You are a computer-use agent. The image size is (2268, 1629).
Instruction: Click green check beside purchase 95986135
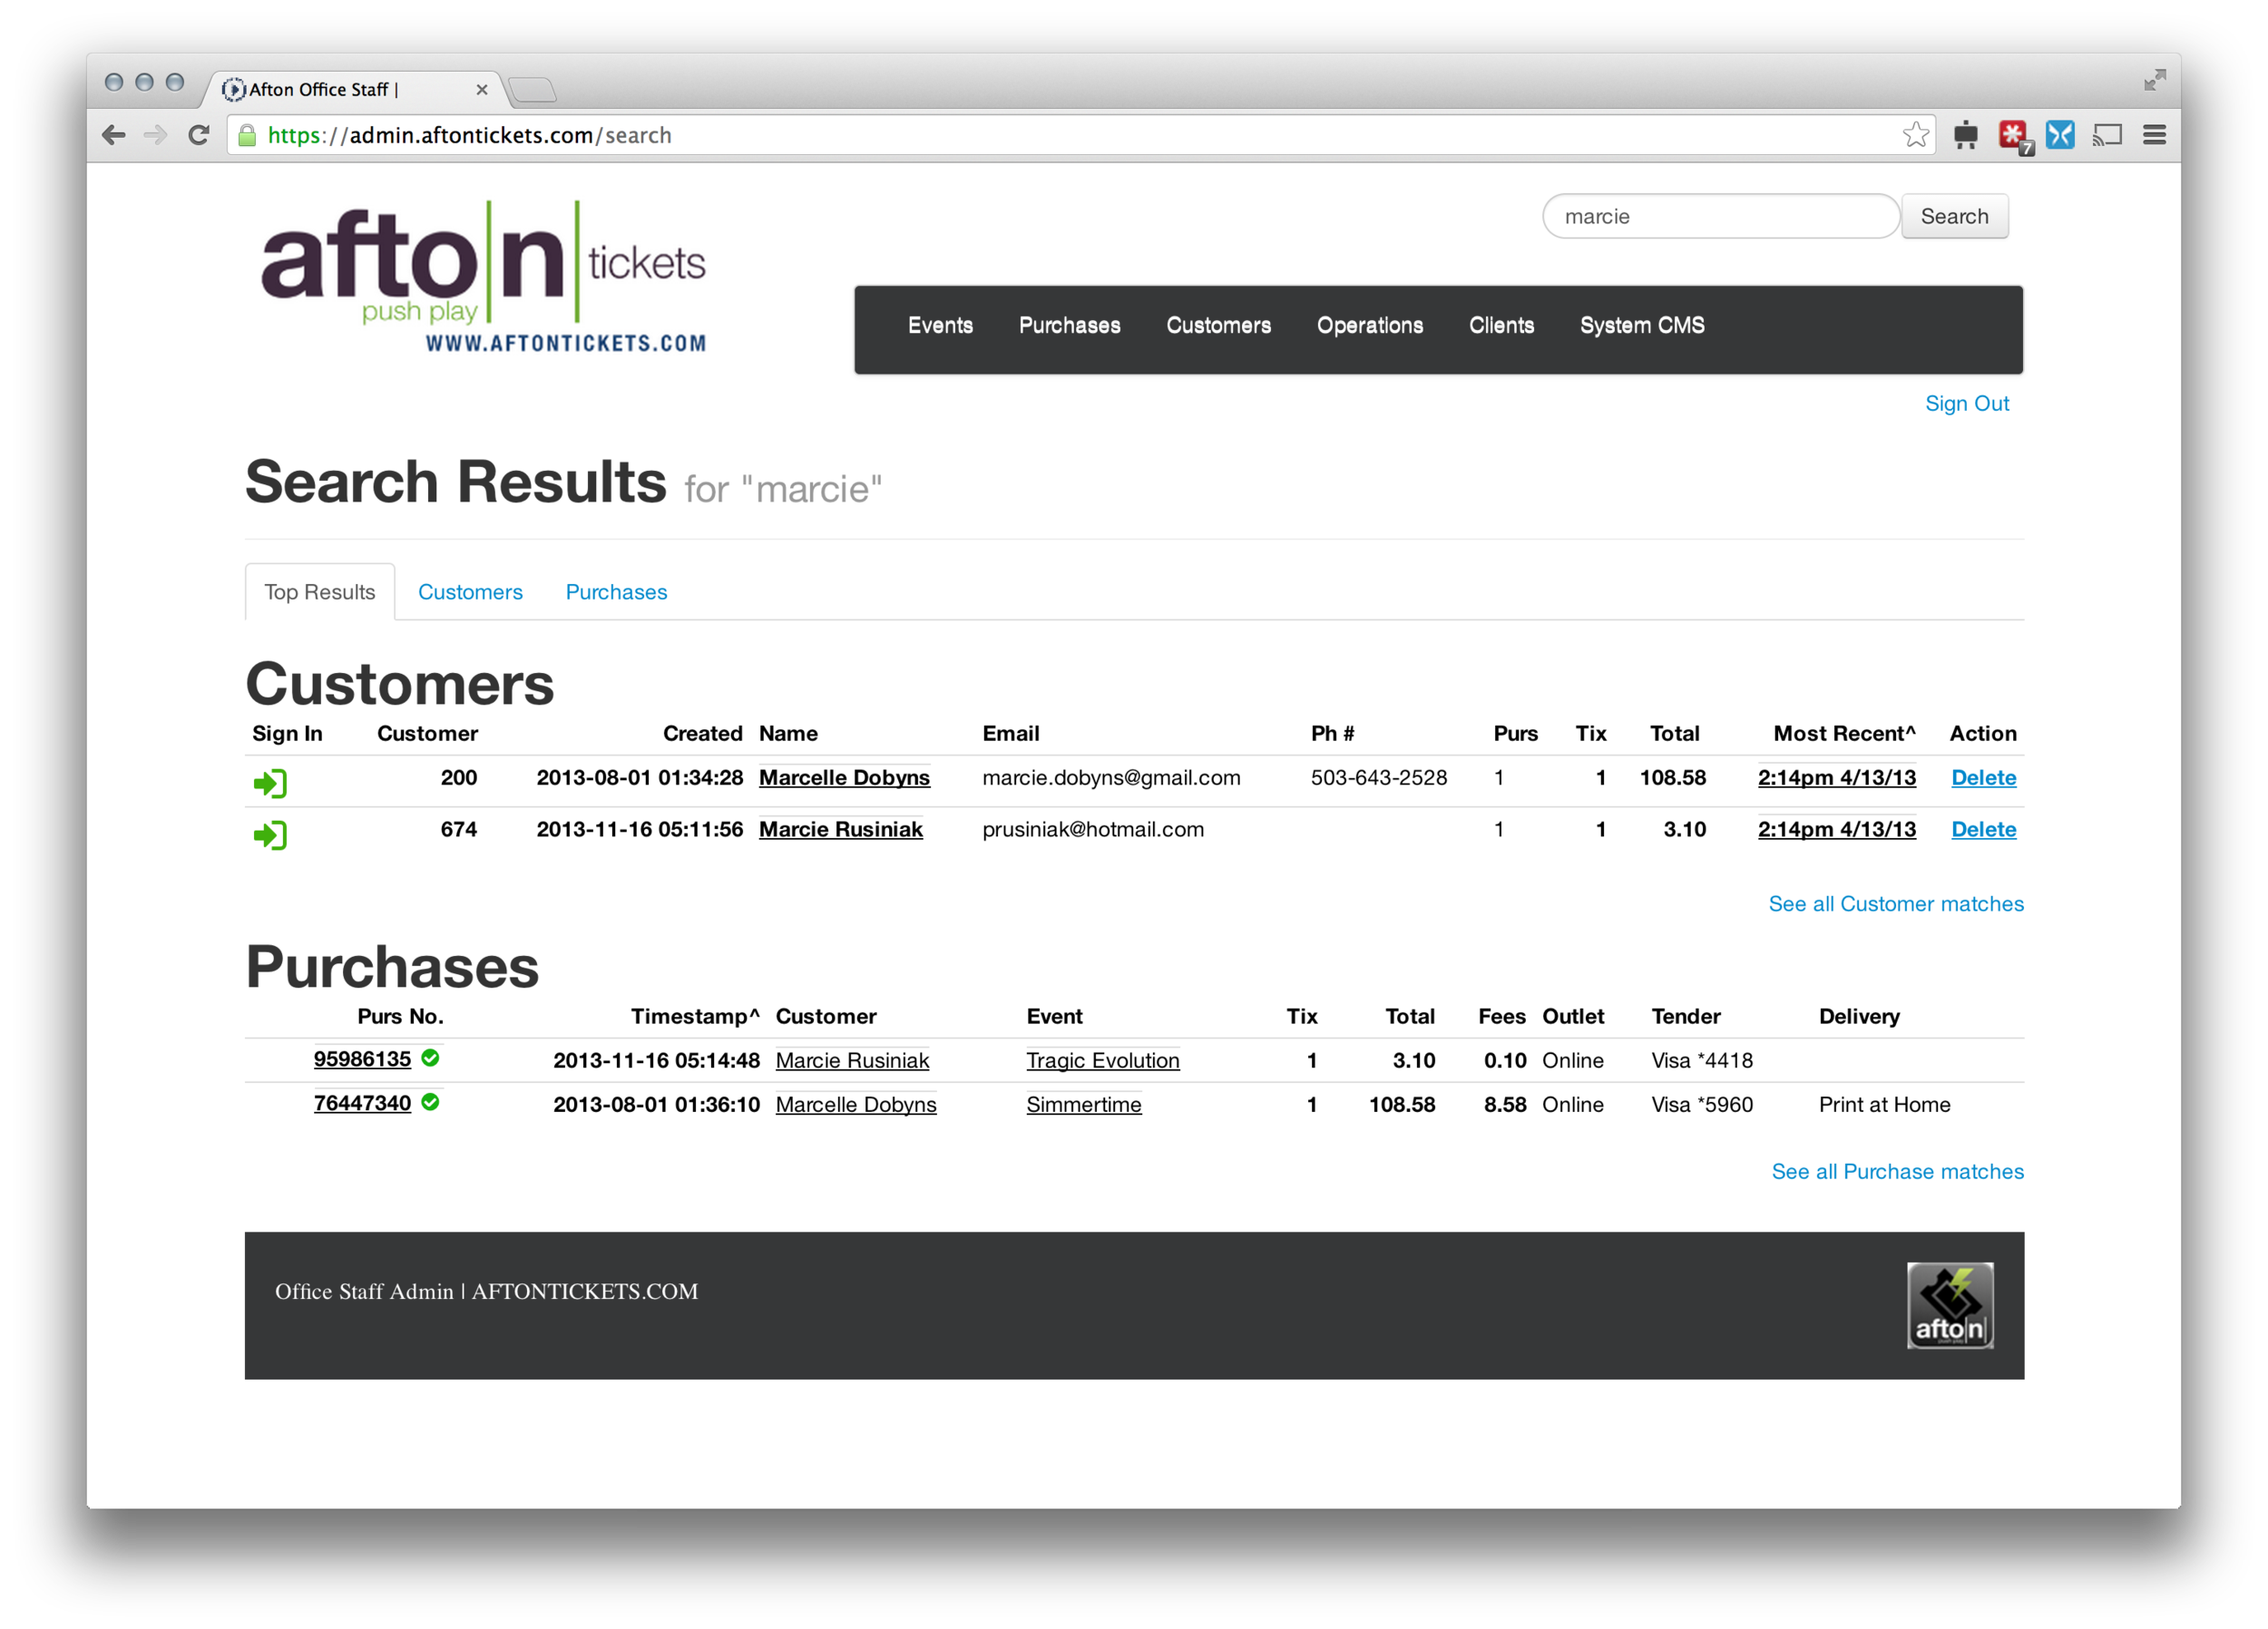pos(430,1058)
